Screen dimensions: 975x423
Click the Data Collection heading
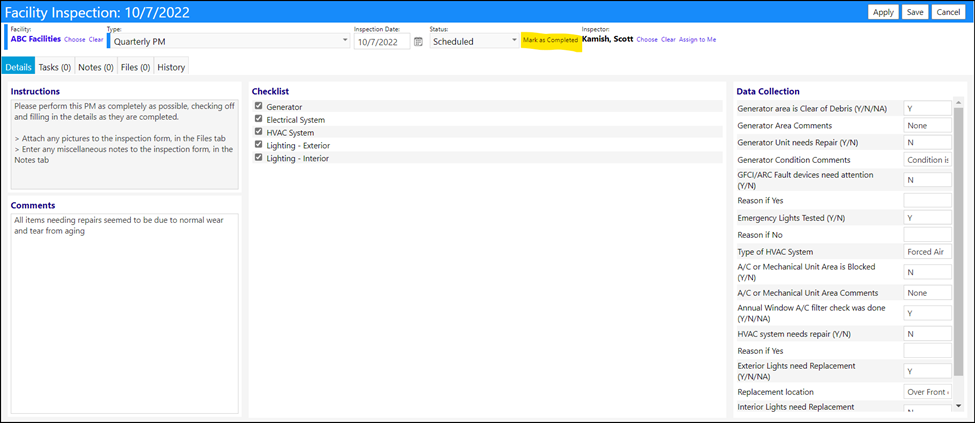768,91
